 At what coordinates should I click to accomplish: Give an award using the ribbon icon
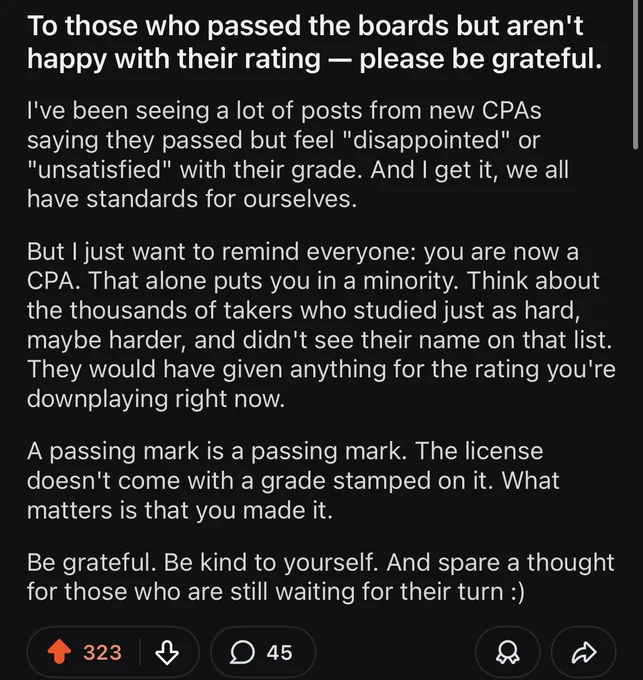pos(507,652)
